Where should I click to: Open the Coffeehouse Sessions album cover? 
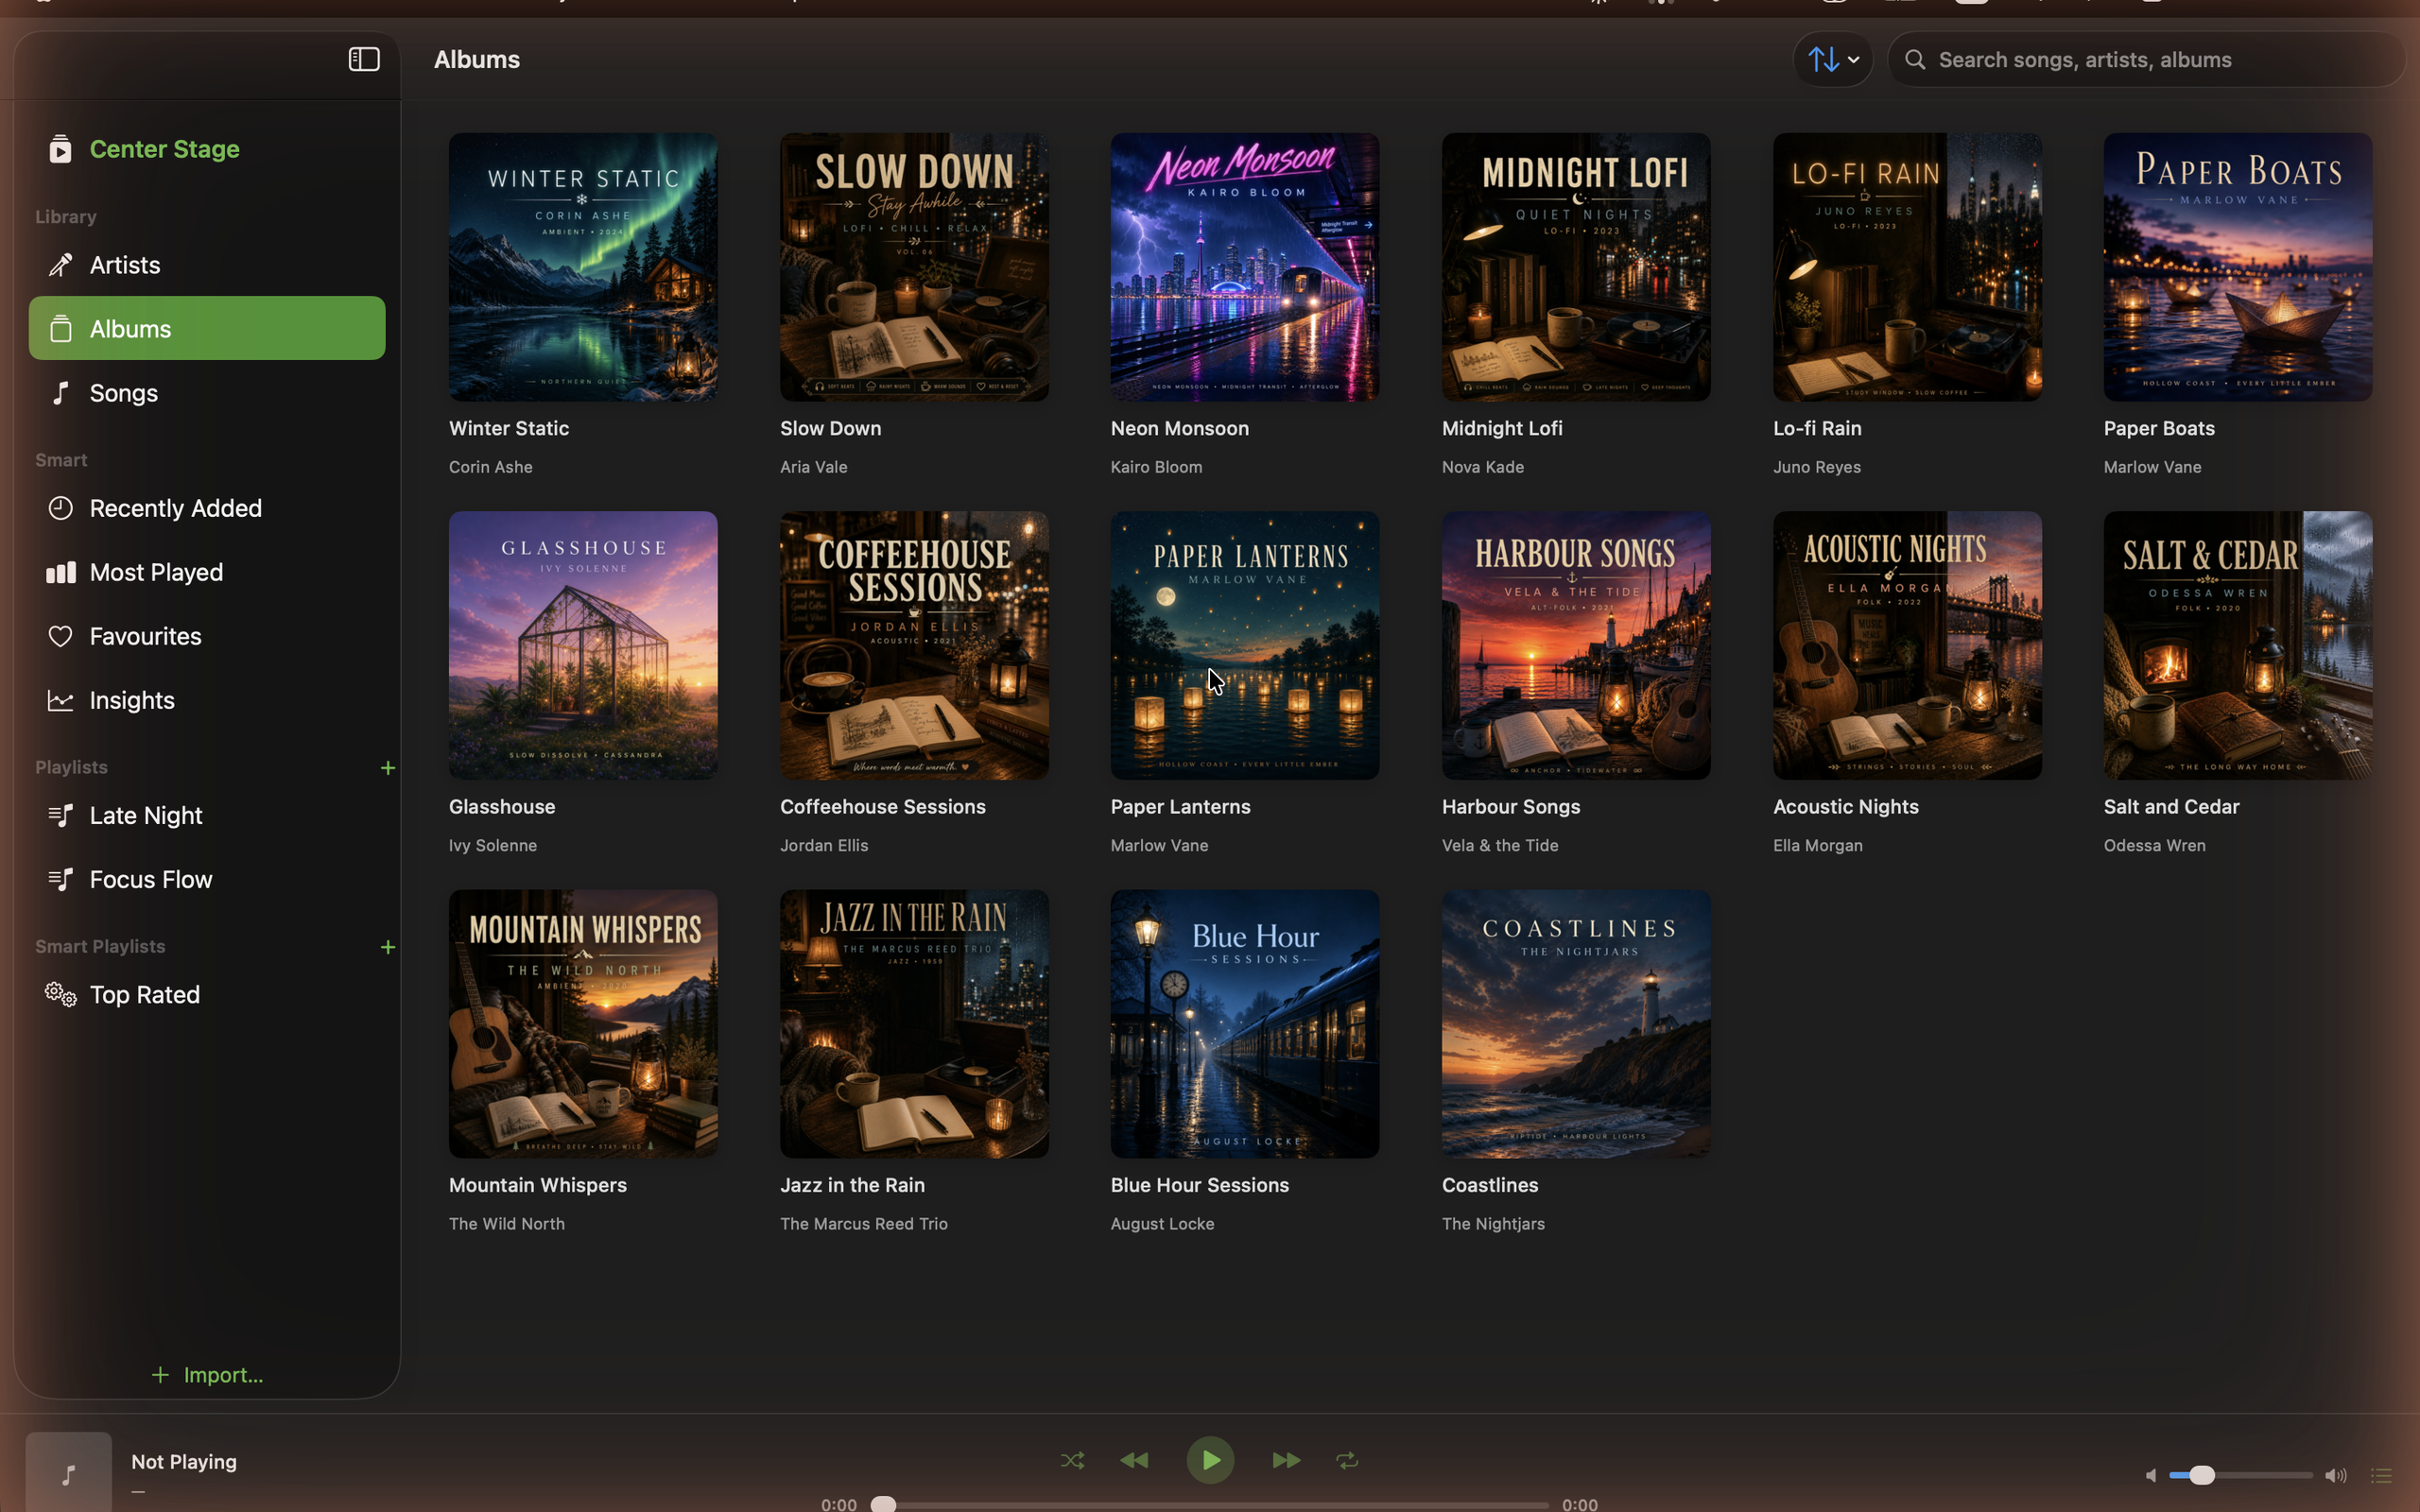click(x=914, y=645)
